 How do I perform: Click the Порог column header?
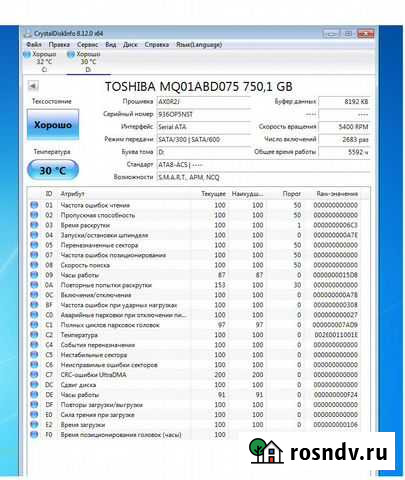292,194
